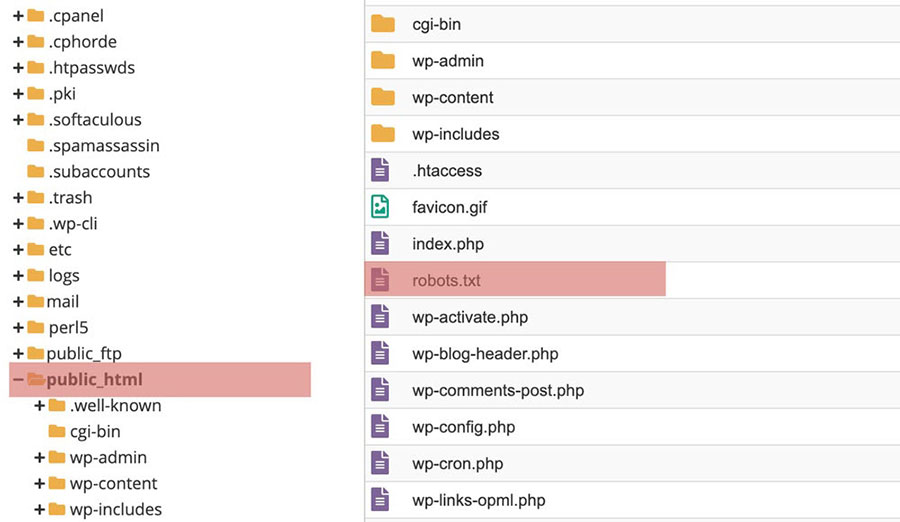Expand the .trash folder node
The image size is (900, 522).
[18, 198]
